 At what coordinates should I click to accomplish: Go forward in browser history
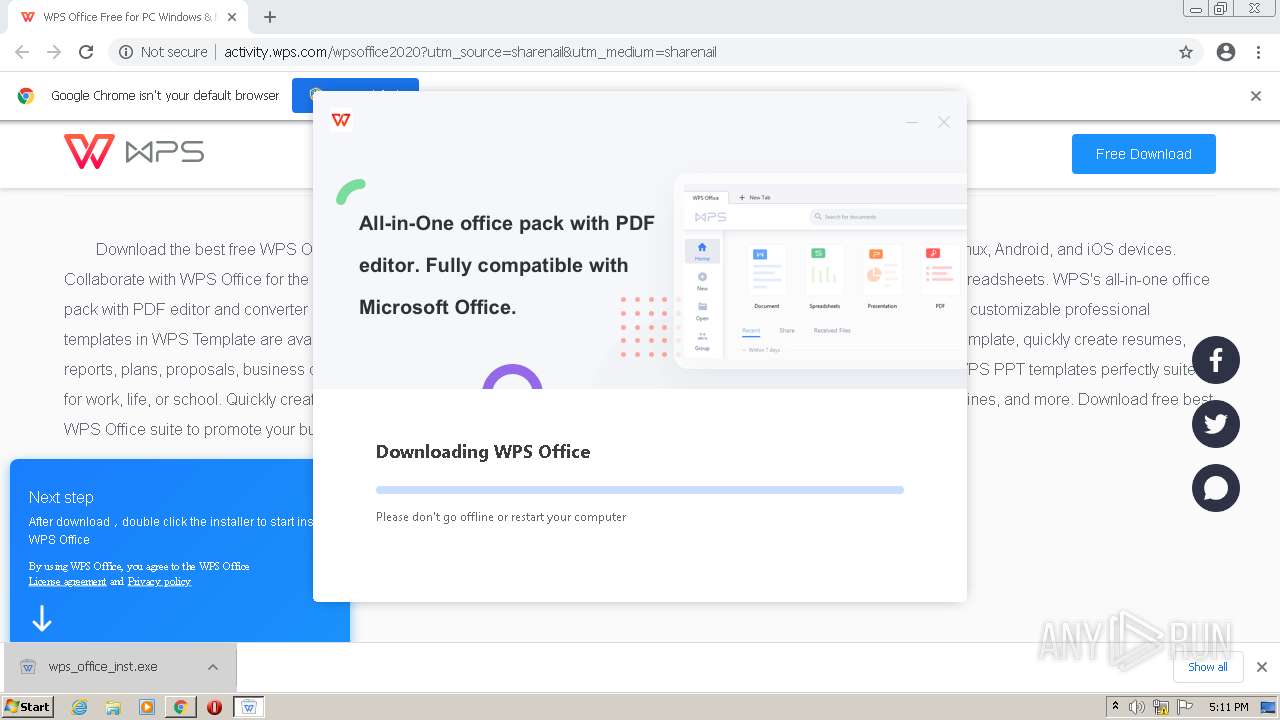pyautogui.click(x=54, y=52)
